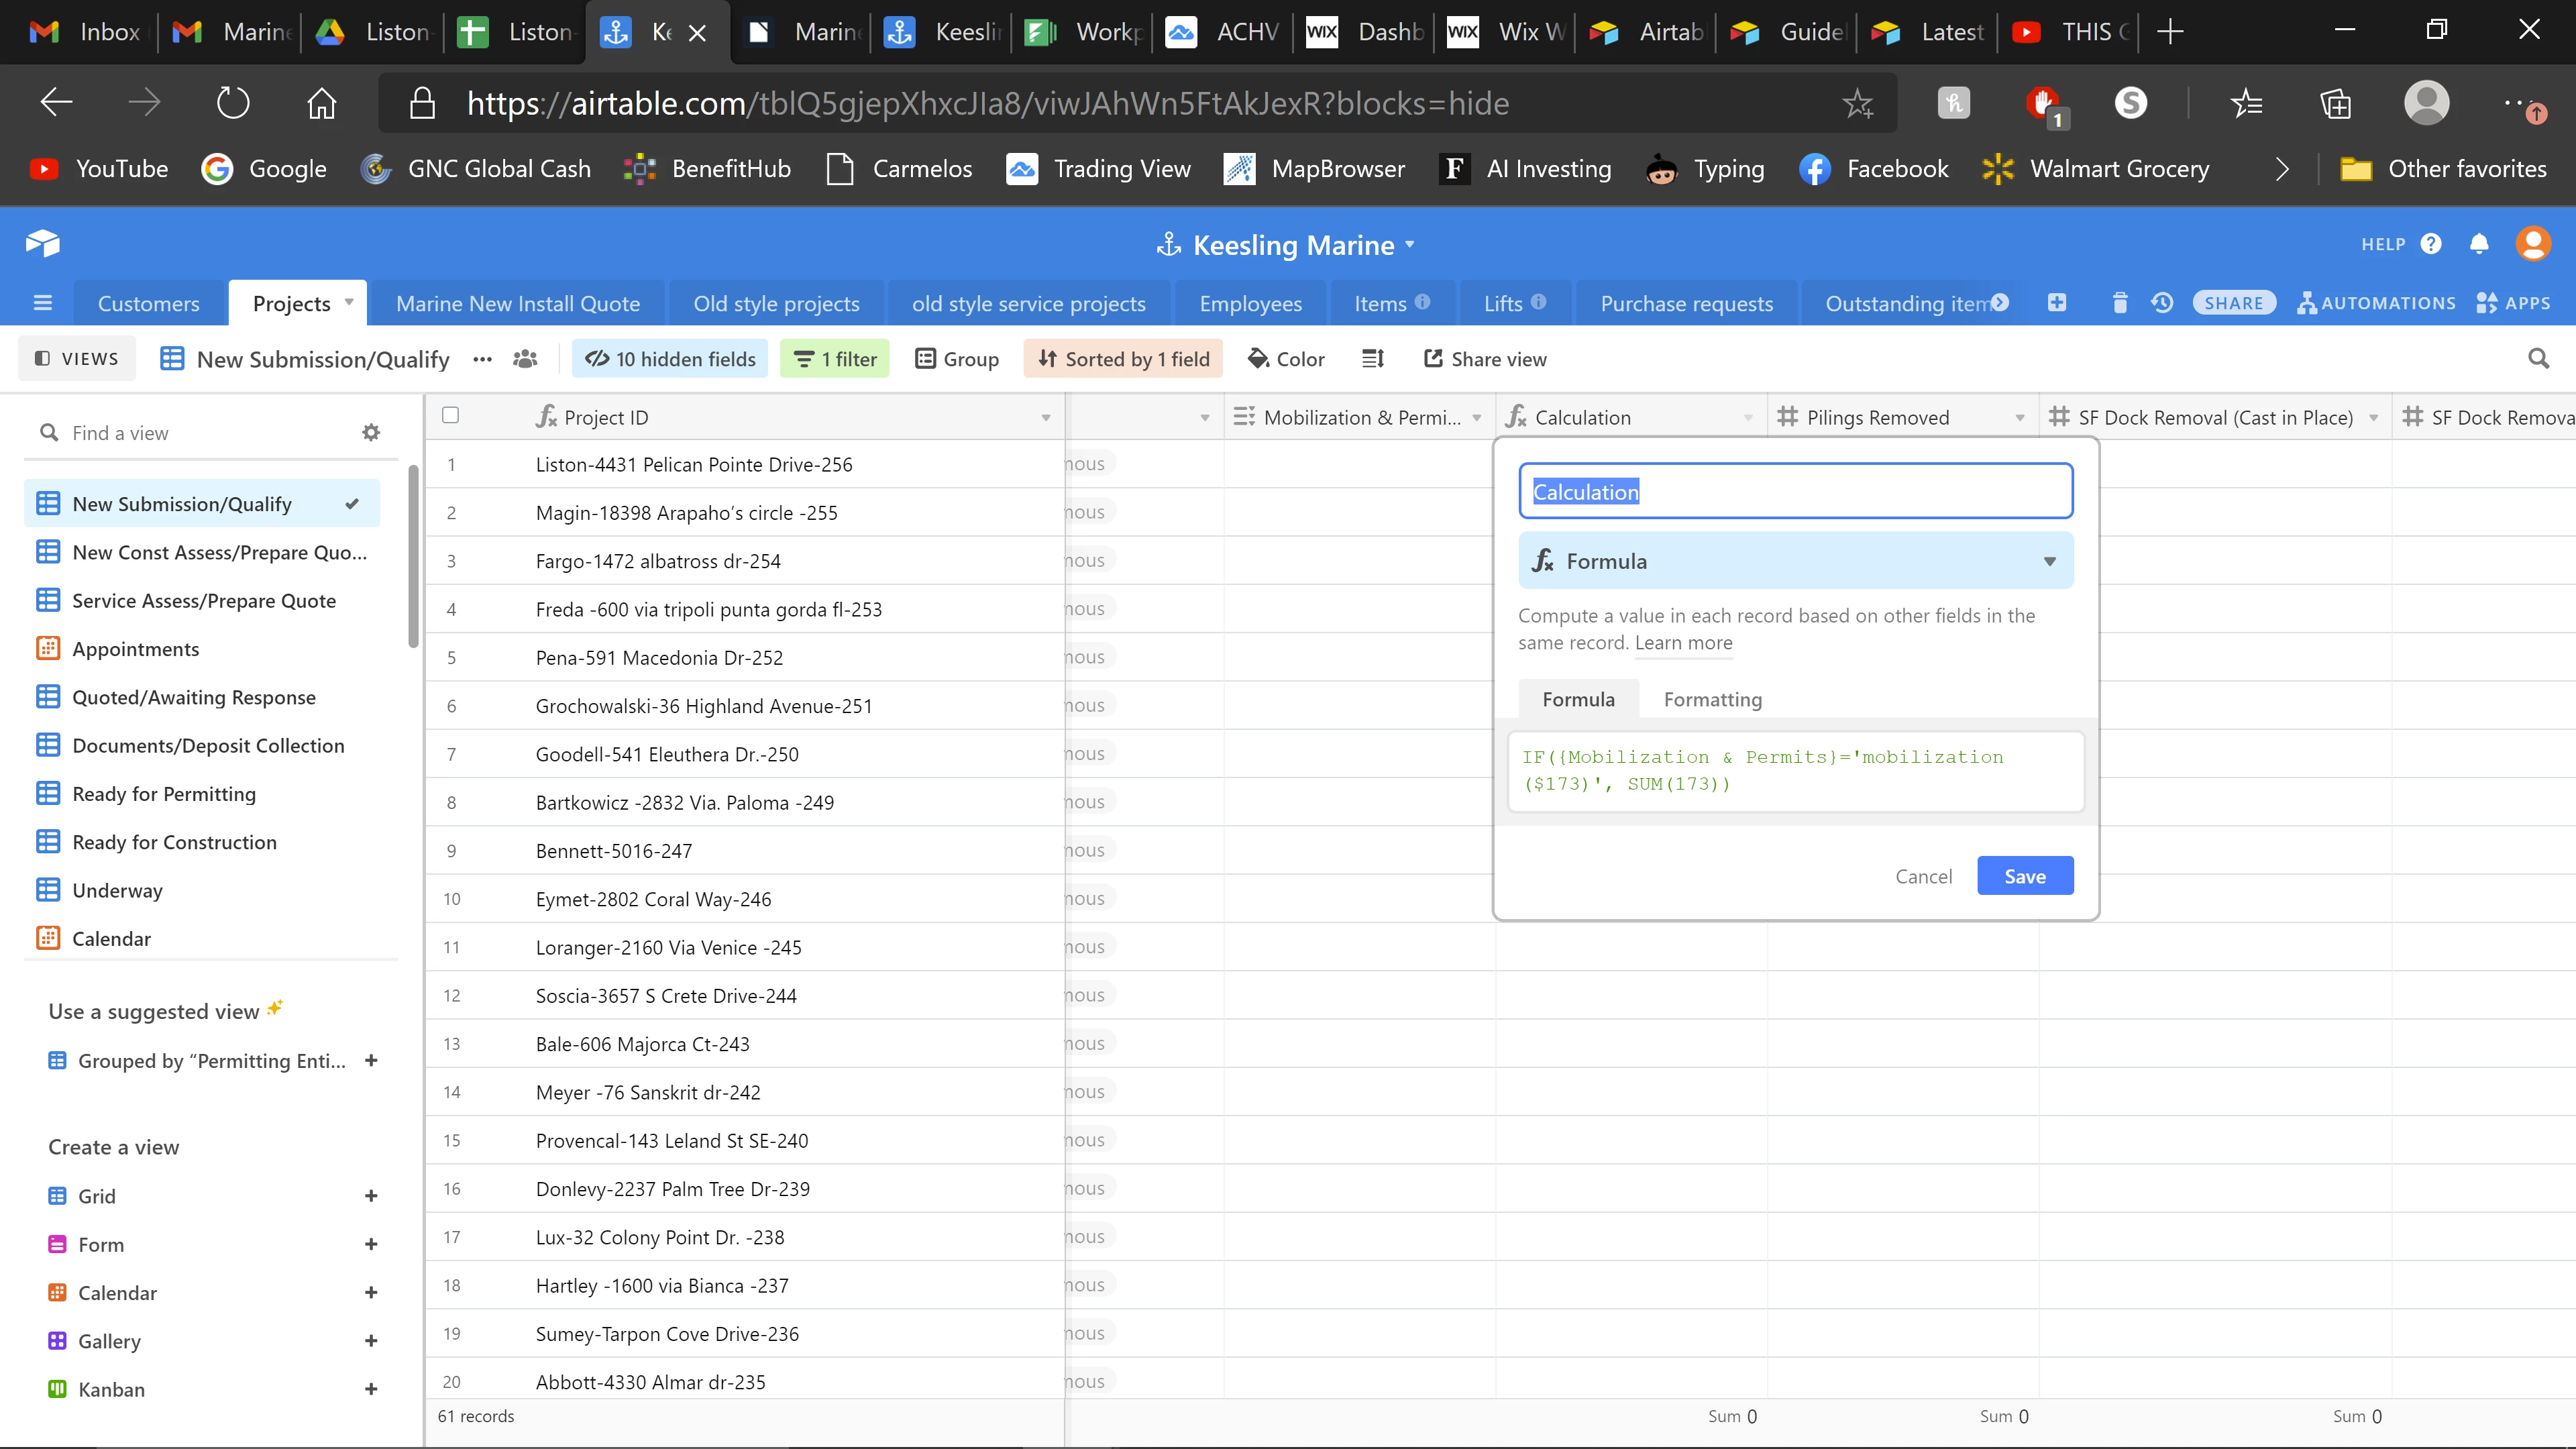This screenshot has height=1449, width=2576.
Task: Switch to Purchase requests tab
Action: click(1686, 303)
